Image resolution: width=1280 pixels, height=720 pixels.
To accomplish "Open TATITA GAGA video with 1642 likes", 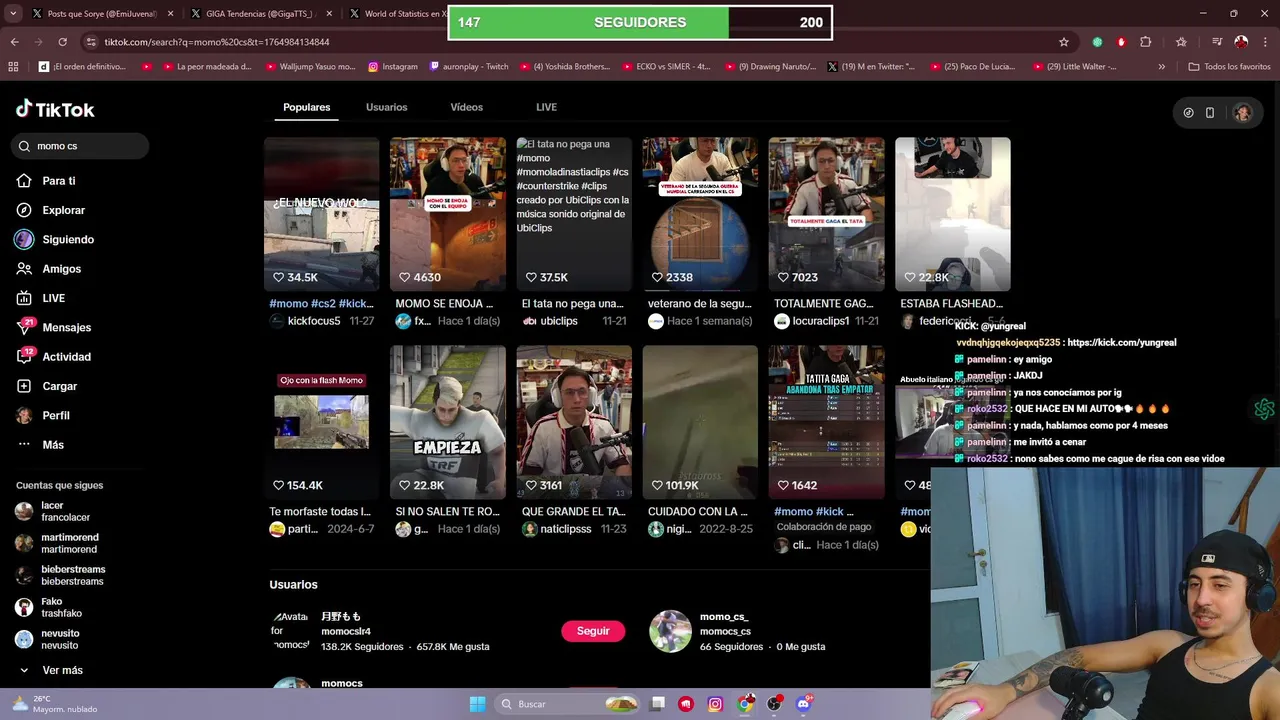I will click(826, 422).
